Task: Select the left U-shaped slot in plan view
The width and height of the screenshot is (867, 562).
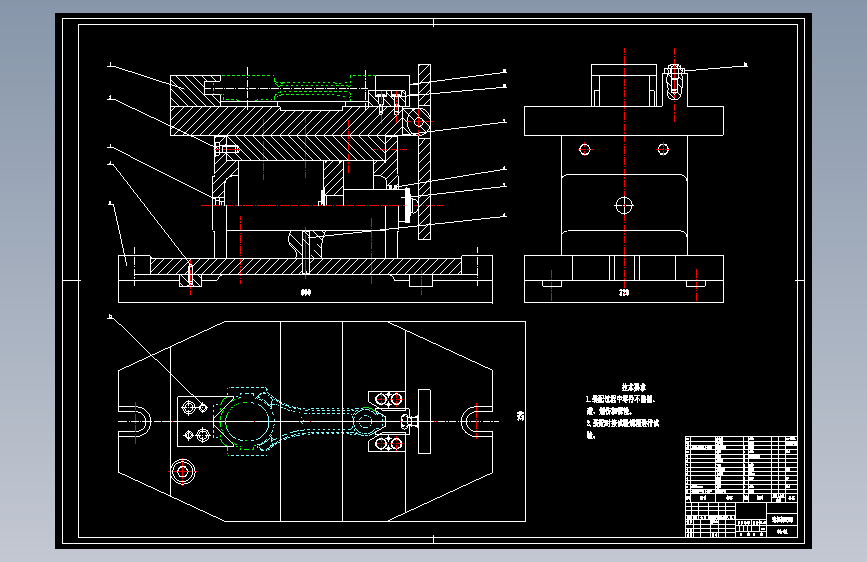Action: click(134, 422)
